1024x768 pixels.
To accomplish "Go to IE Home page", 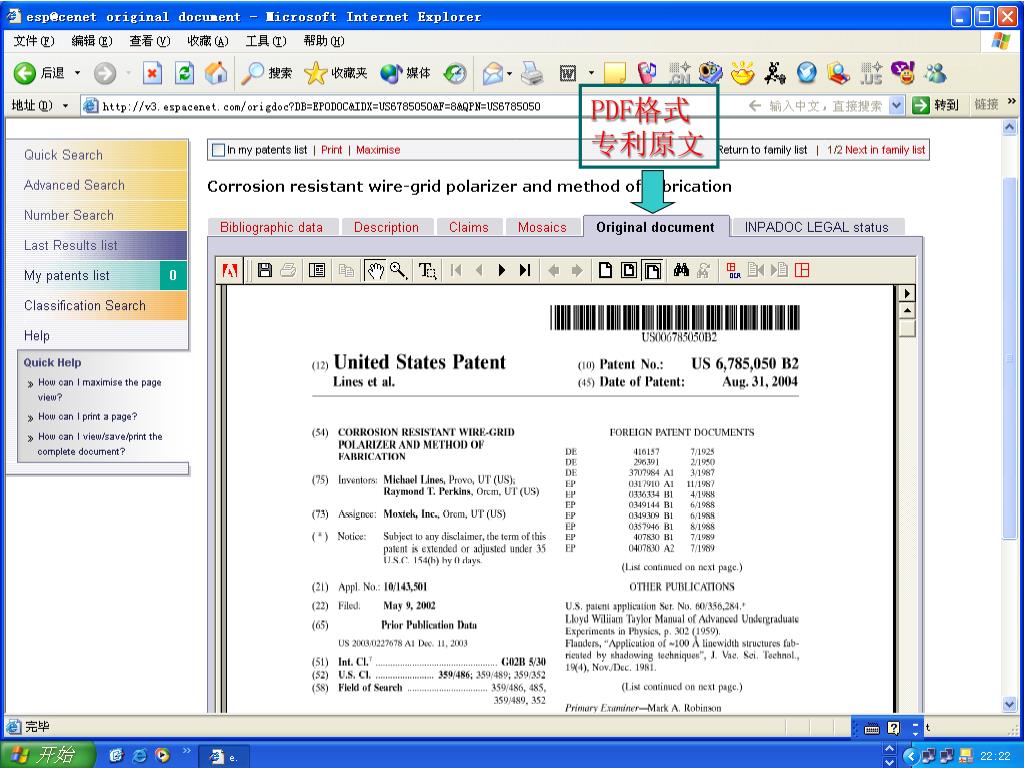I will (216, 73).
